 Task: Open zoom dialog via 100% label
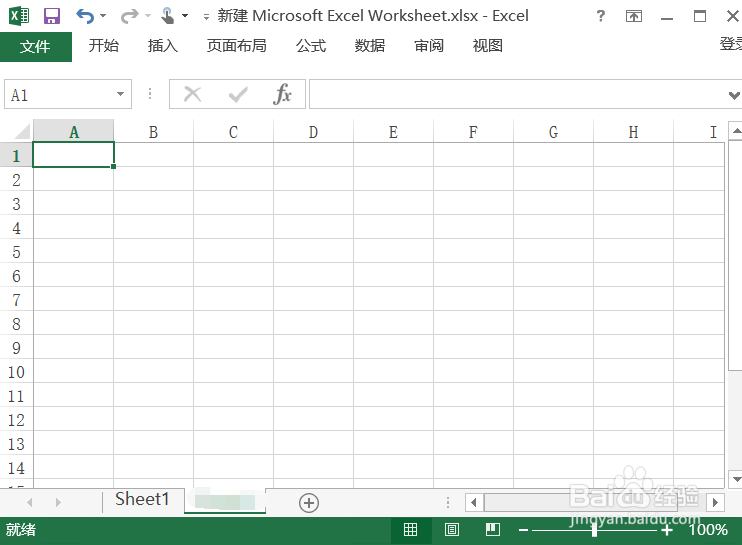[x=708, y=529]
